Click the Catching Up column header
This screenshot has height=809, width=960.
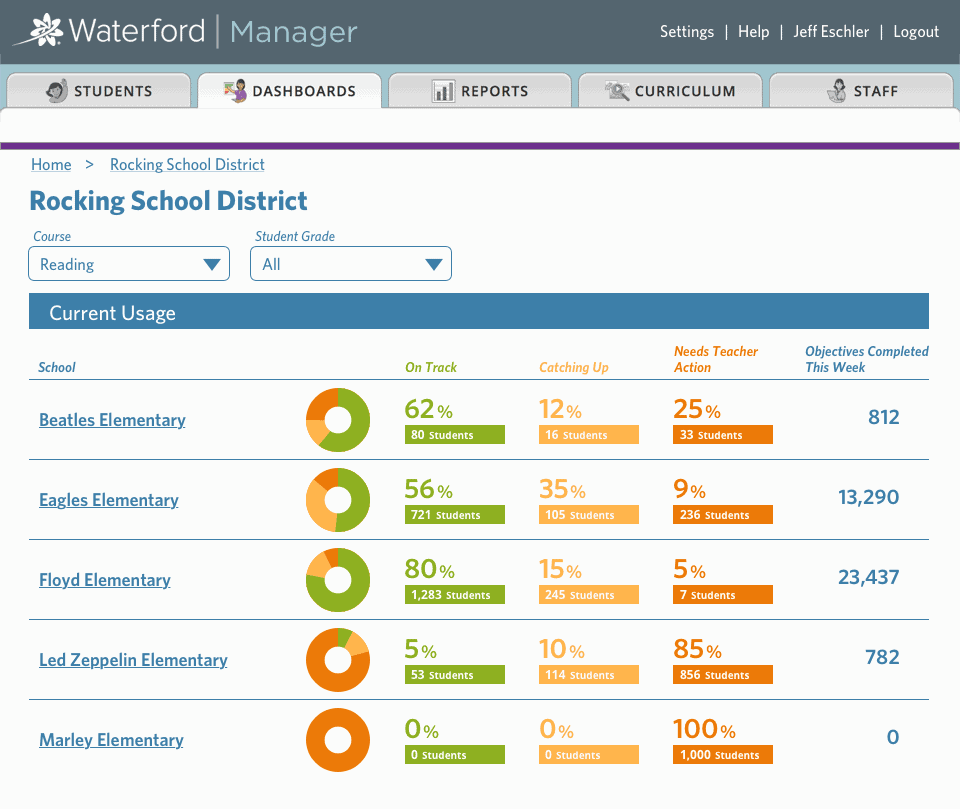pos(574,367)
